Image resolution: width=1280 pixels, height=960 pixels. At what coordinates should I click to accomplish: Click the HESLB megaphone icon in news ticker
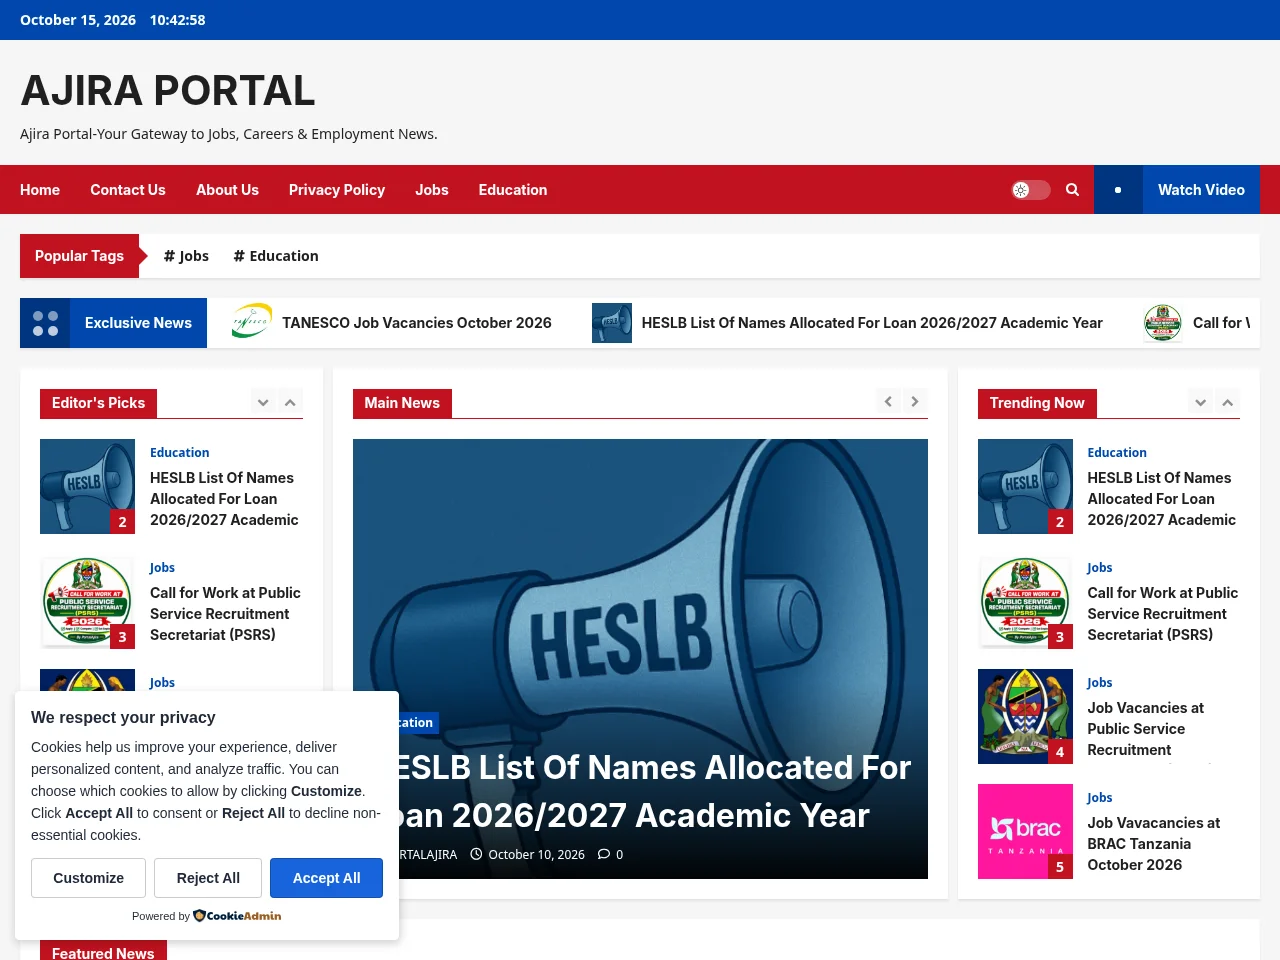612,323
